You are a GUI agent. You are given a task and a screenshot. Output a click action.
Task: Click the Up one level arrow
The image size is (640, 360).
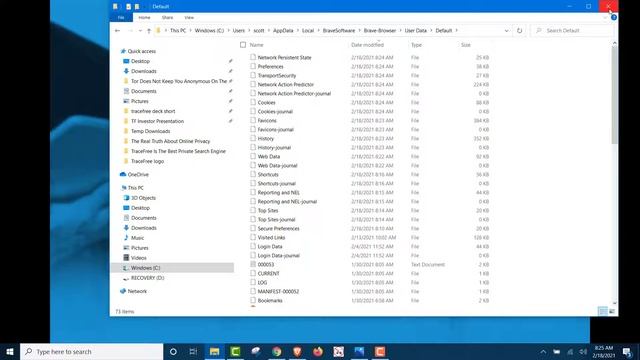[x=149, y=31]
